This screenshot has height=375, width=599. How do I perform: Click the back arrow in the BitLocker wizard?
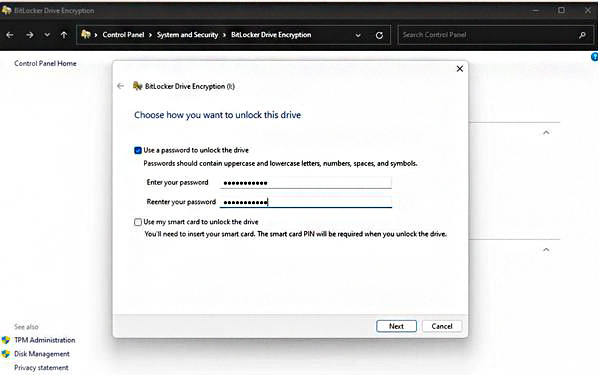(x=121, y=86)
